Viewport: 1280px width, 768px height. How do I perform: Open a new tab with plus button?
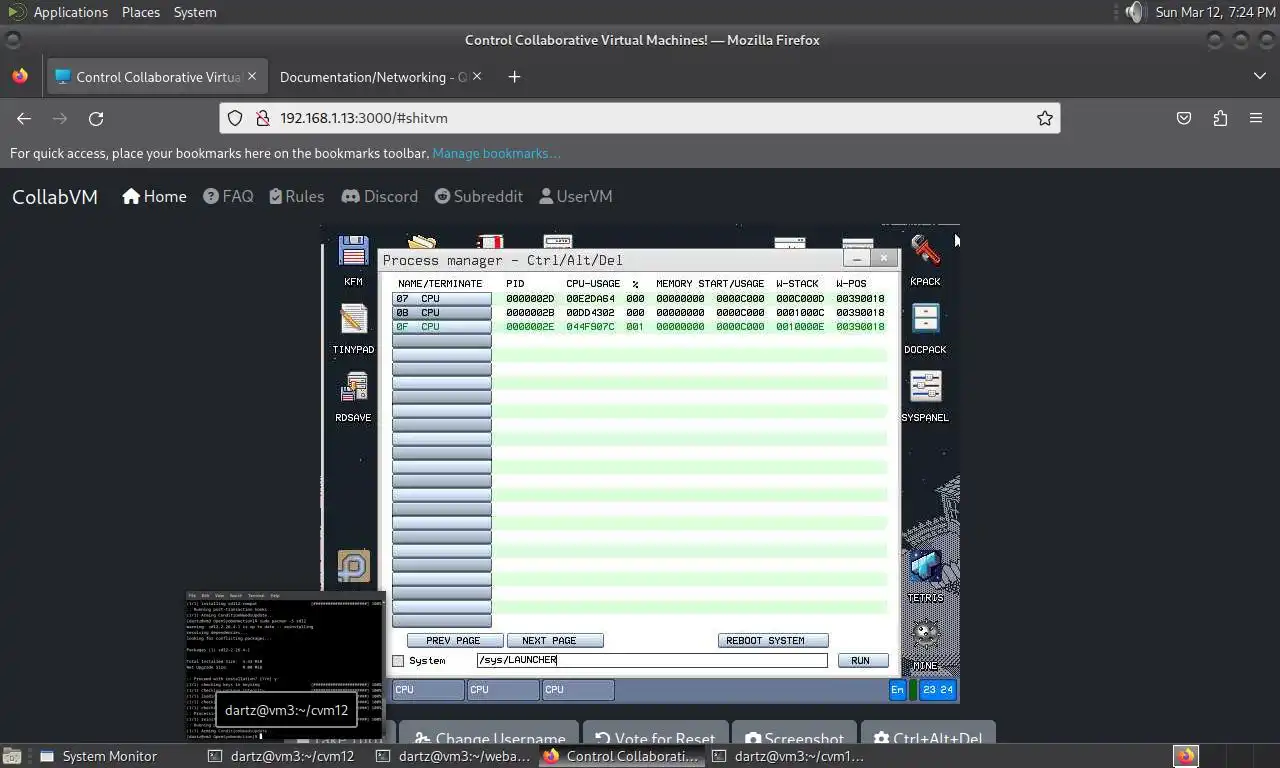point(514,77)
